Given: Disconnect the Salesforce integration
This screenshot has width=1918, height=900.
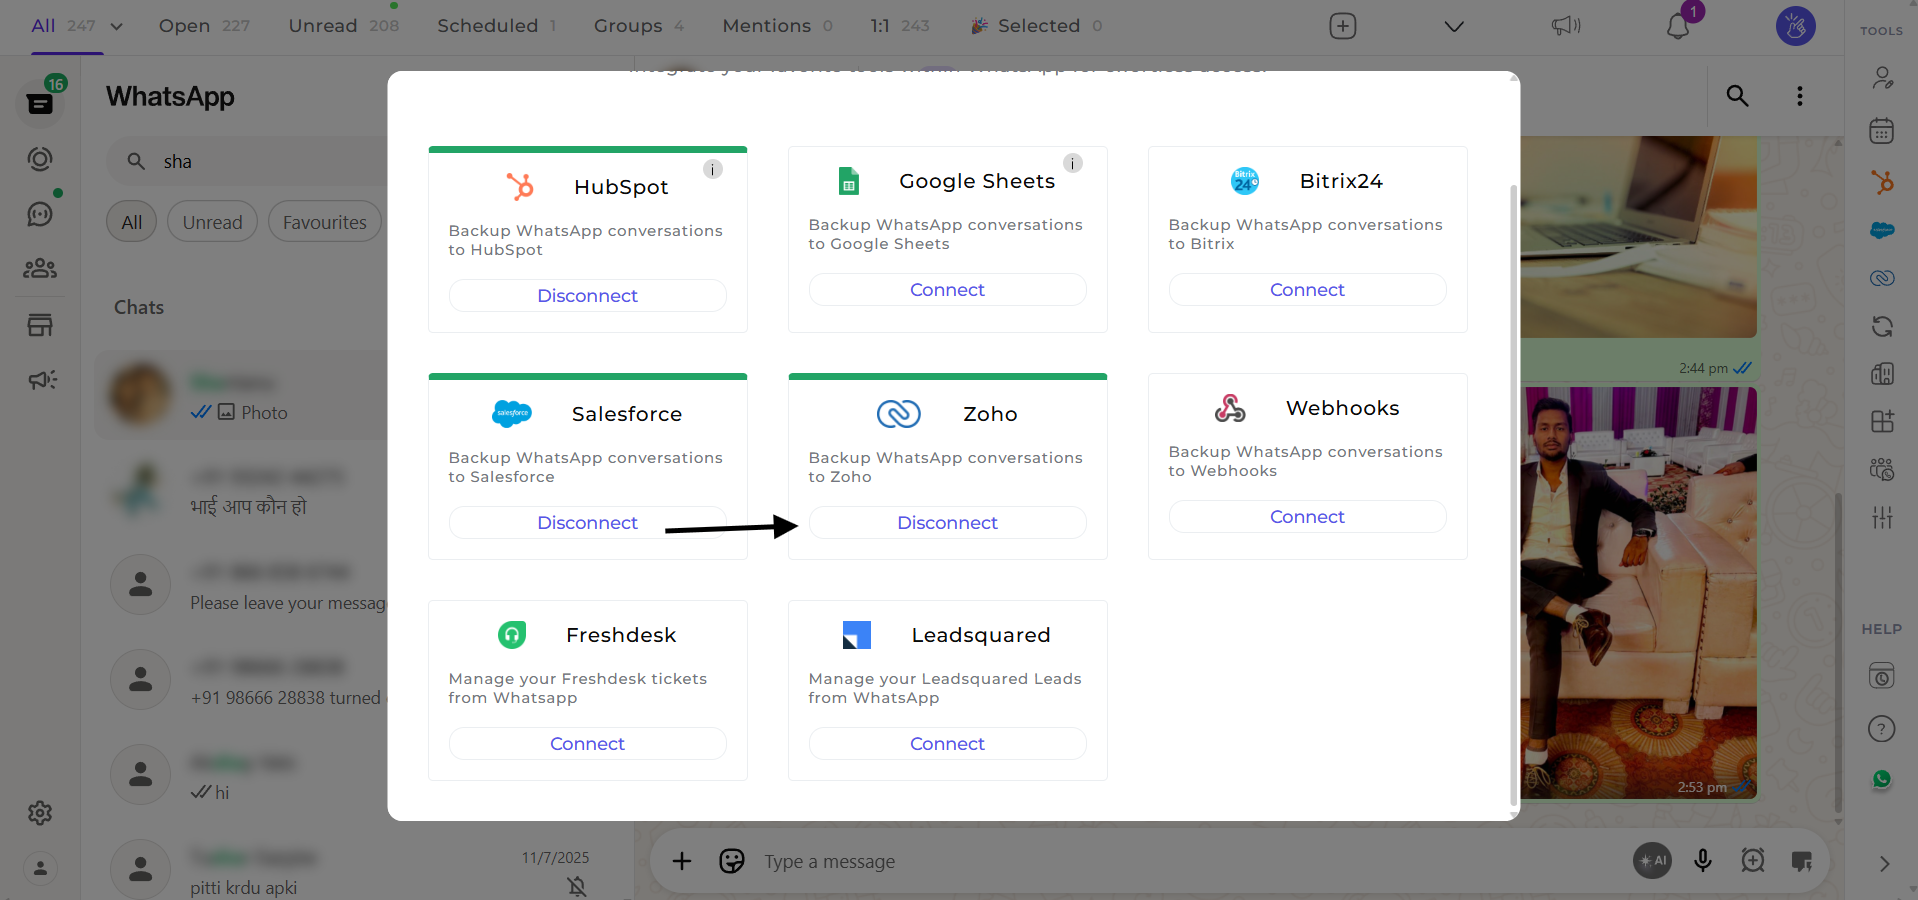Looking at the screenshot, I should click(587, 523).
